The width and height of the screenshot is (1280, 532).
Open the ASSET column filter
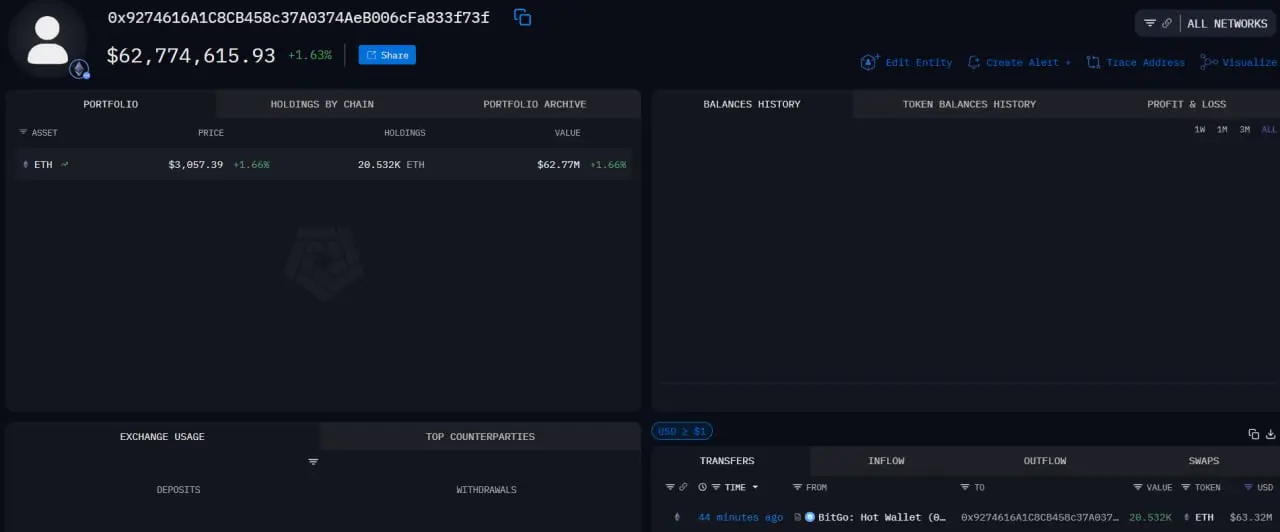click(23, 132)
